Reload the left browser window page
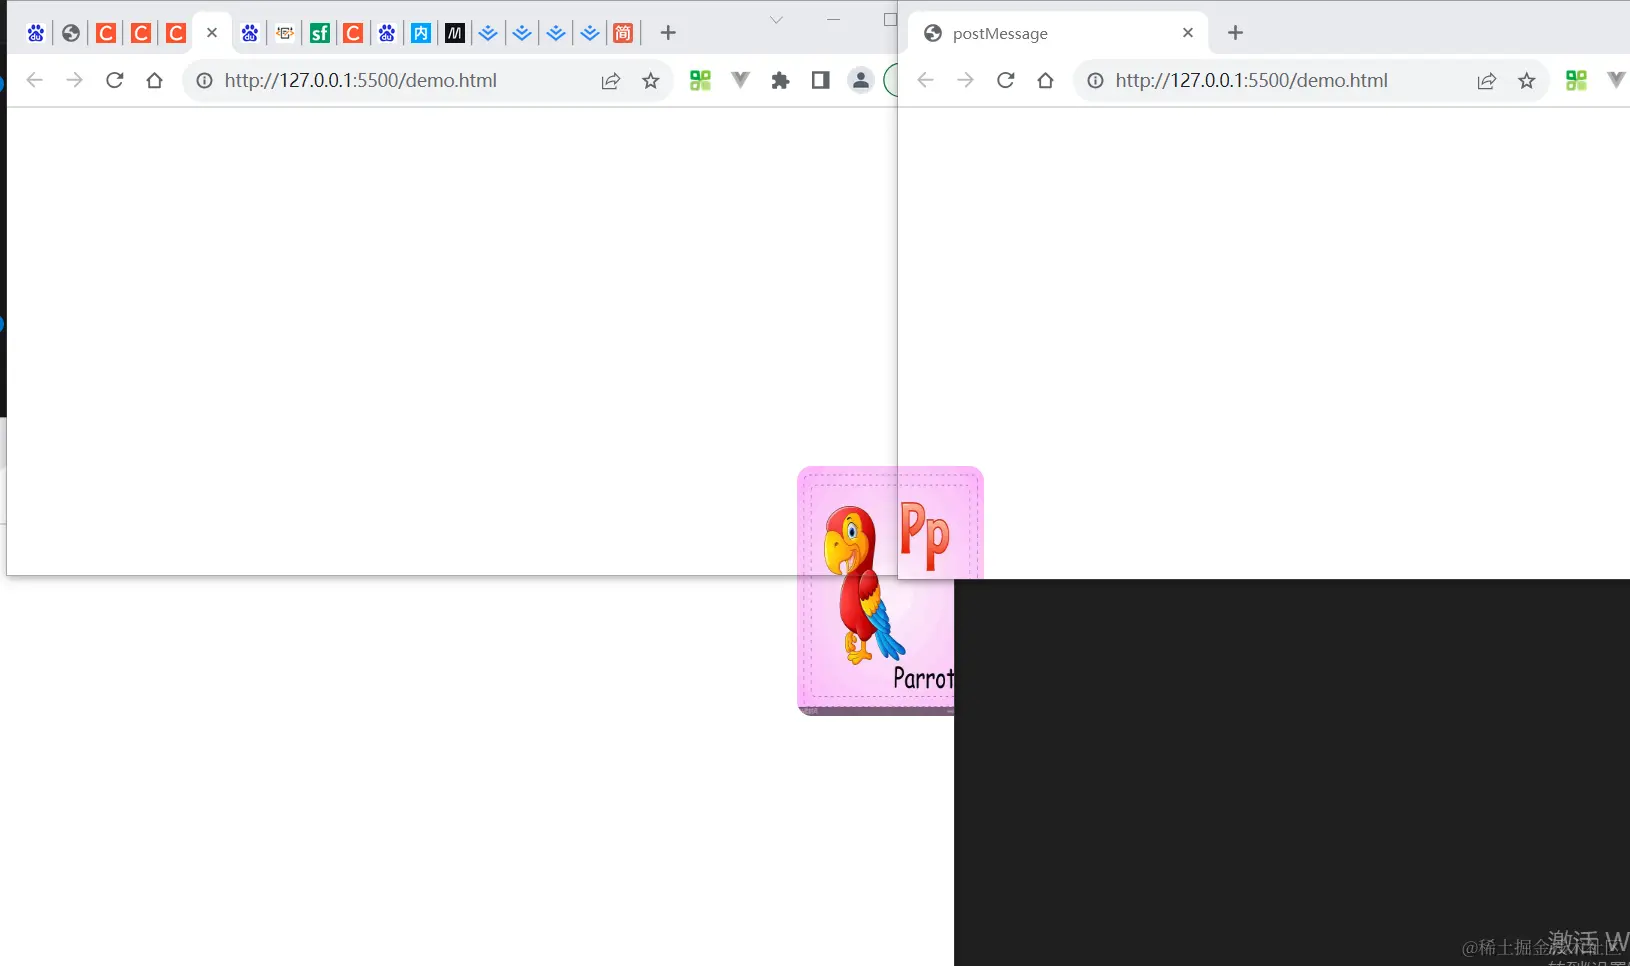1630x966 pixels. point(114,80)
